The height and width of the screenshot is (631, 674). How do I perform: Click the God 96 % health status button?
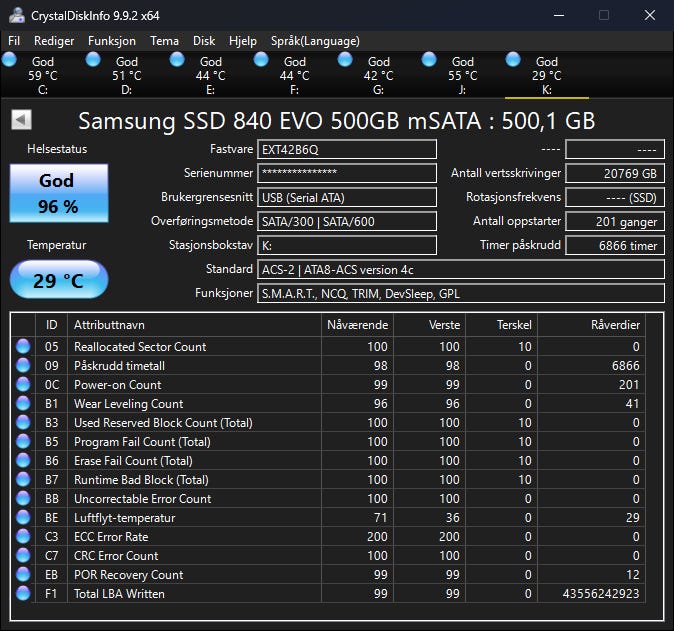click(x=59, y=193)
